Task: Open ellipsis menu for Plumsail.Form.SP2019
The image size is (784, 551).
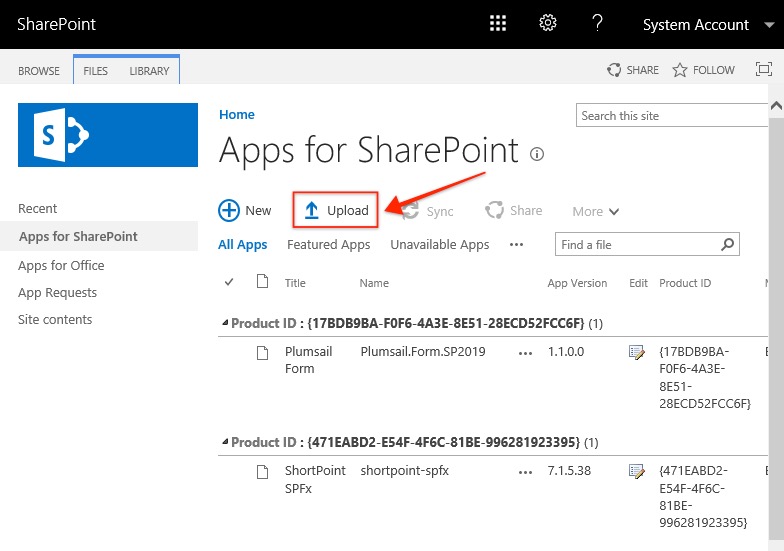Action: [x=525, y=353]
